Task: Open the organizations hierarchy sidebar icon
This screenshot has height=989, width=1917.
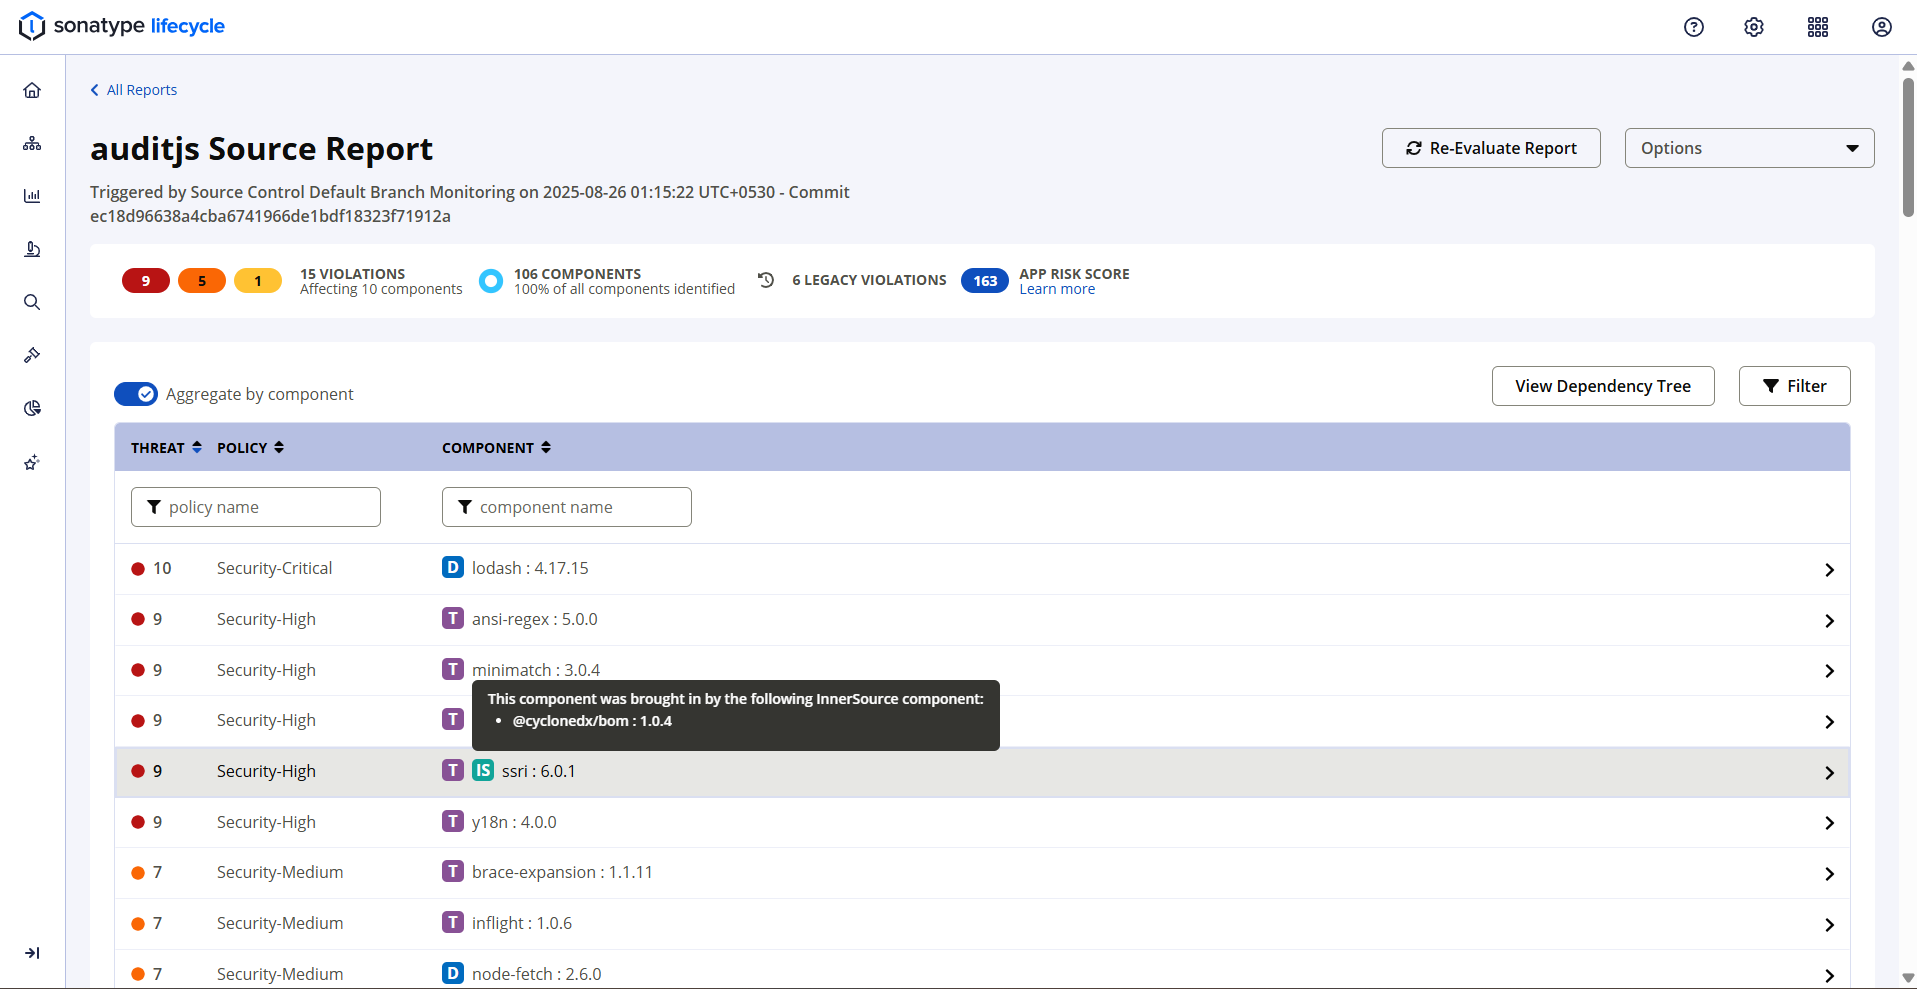Action: click(x=32, y=143)
